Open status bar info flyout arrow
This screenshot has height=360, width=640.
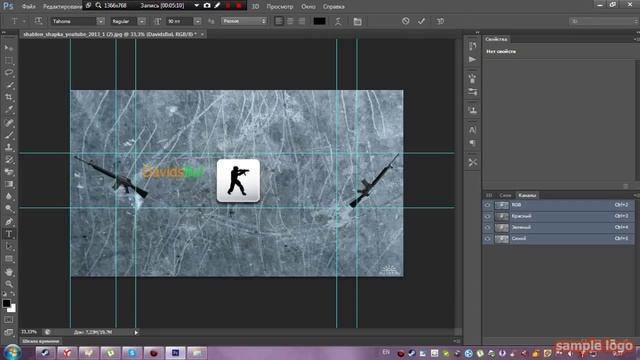[x=136, y=332]
